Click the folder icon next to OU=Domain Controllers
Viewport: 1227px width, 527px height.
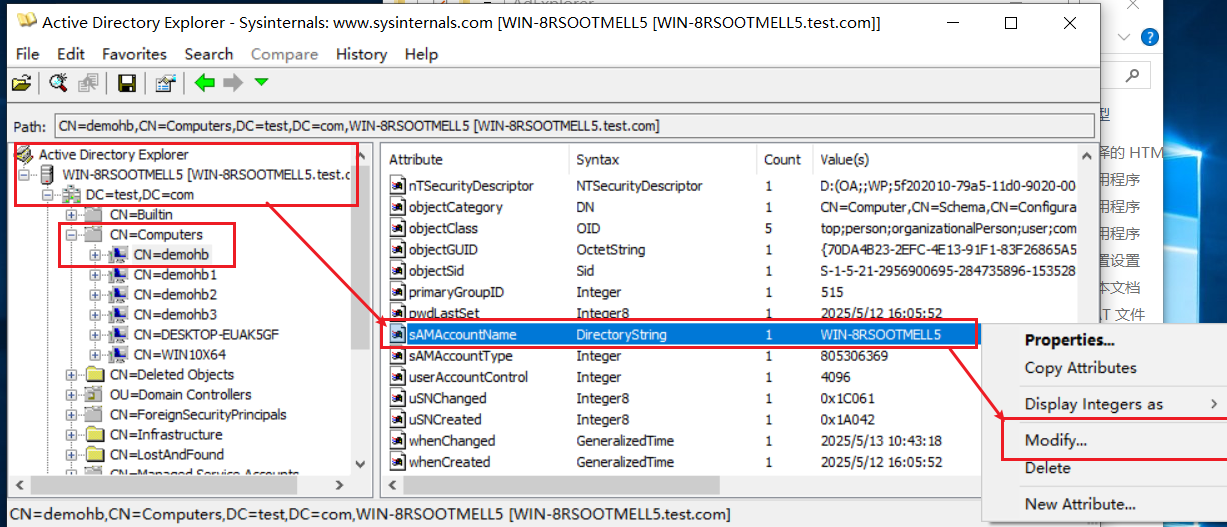click(95, 395)
